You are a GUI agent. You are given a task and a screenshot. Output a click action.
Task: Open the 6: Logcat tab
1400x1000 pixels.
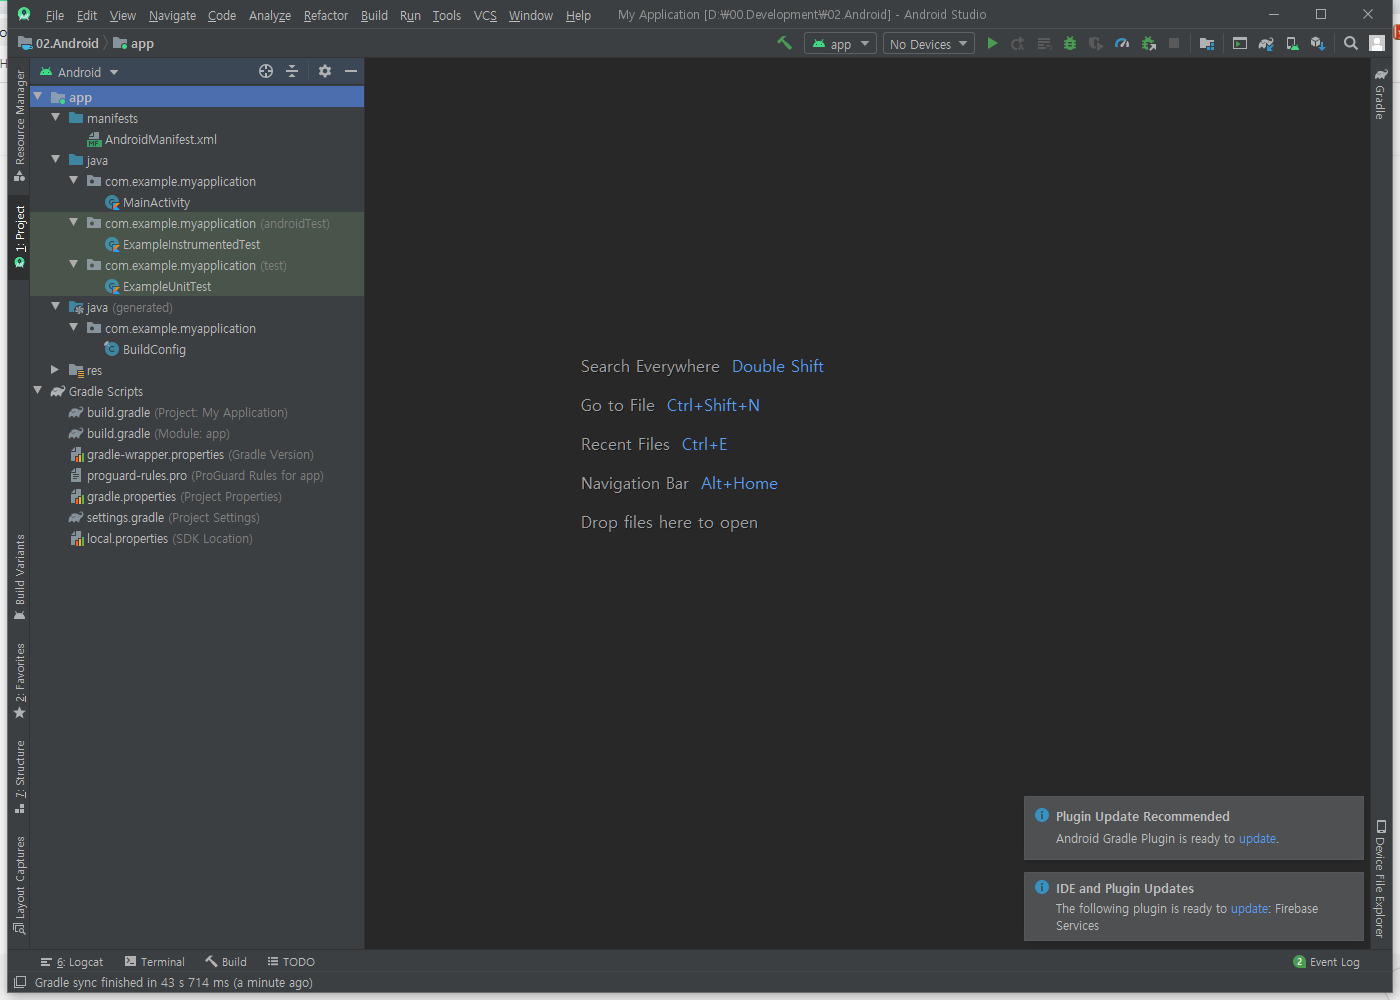[x=72, y=962]
